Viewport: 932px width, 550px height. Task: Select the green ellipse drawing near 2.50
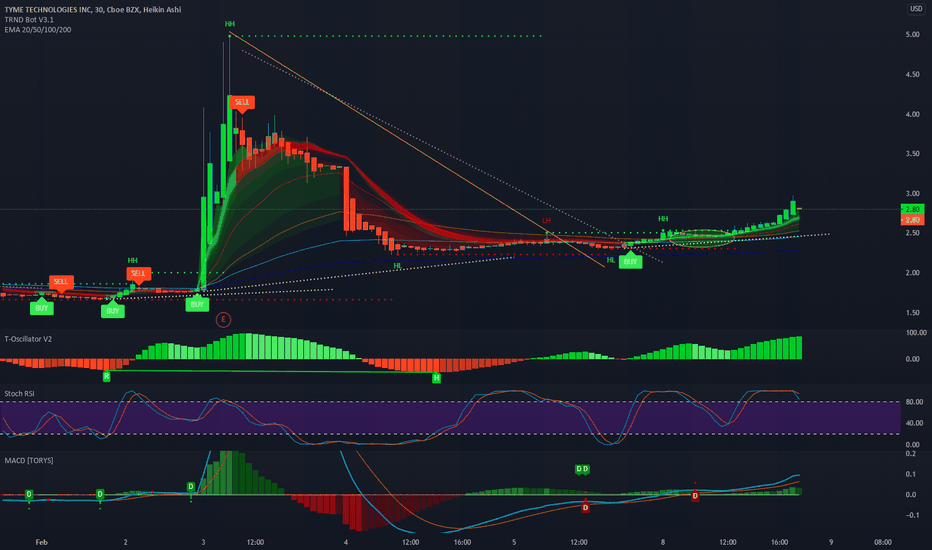(x=702, y=238)
